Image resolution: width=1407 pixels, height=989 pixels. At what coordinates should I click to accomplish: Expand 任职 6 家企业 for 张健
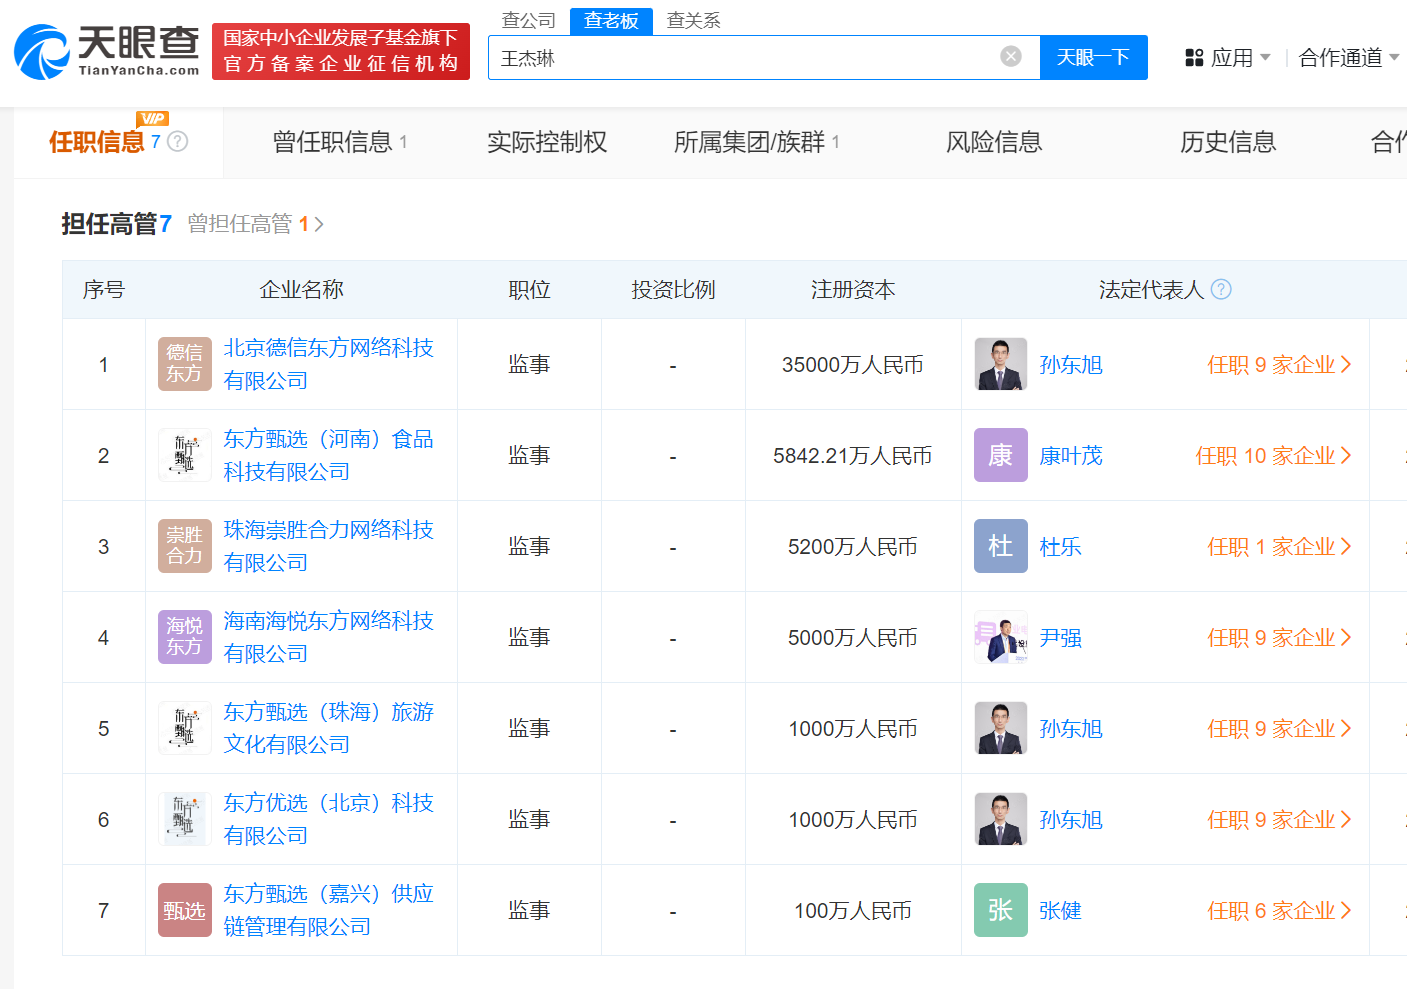click(1280, 911)
